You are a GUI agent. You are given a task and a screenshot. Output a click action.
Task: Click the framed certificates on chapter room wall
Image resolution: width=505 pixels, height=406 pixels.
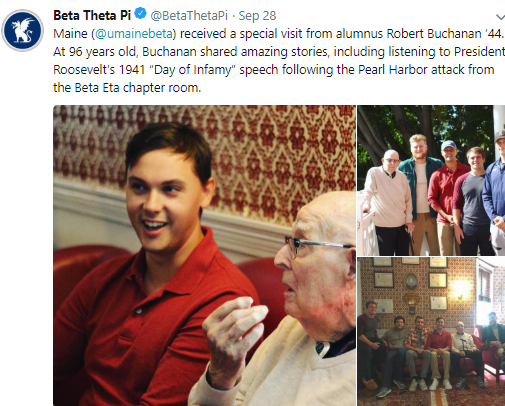(x=410, y=283)
